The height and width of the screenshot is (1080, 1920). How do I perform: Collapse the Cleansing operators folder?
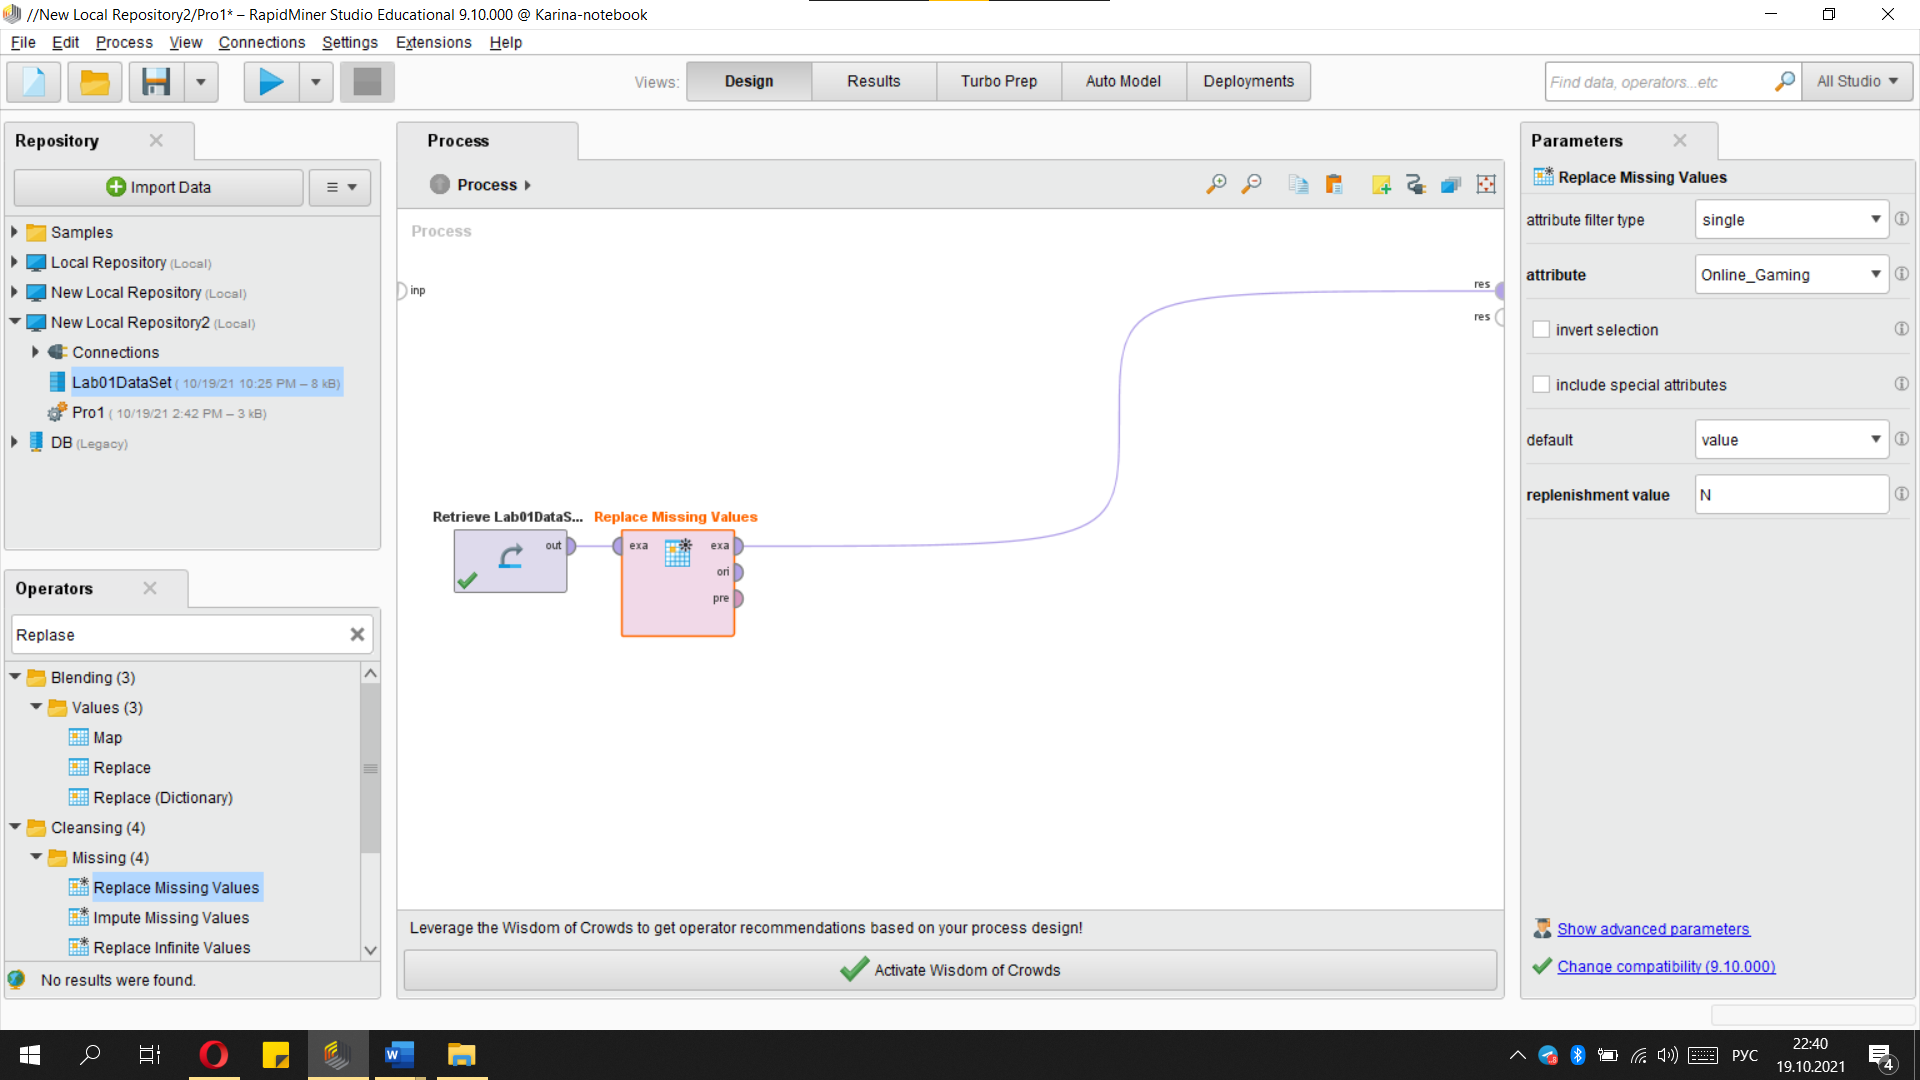15,827
